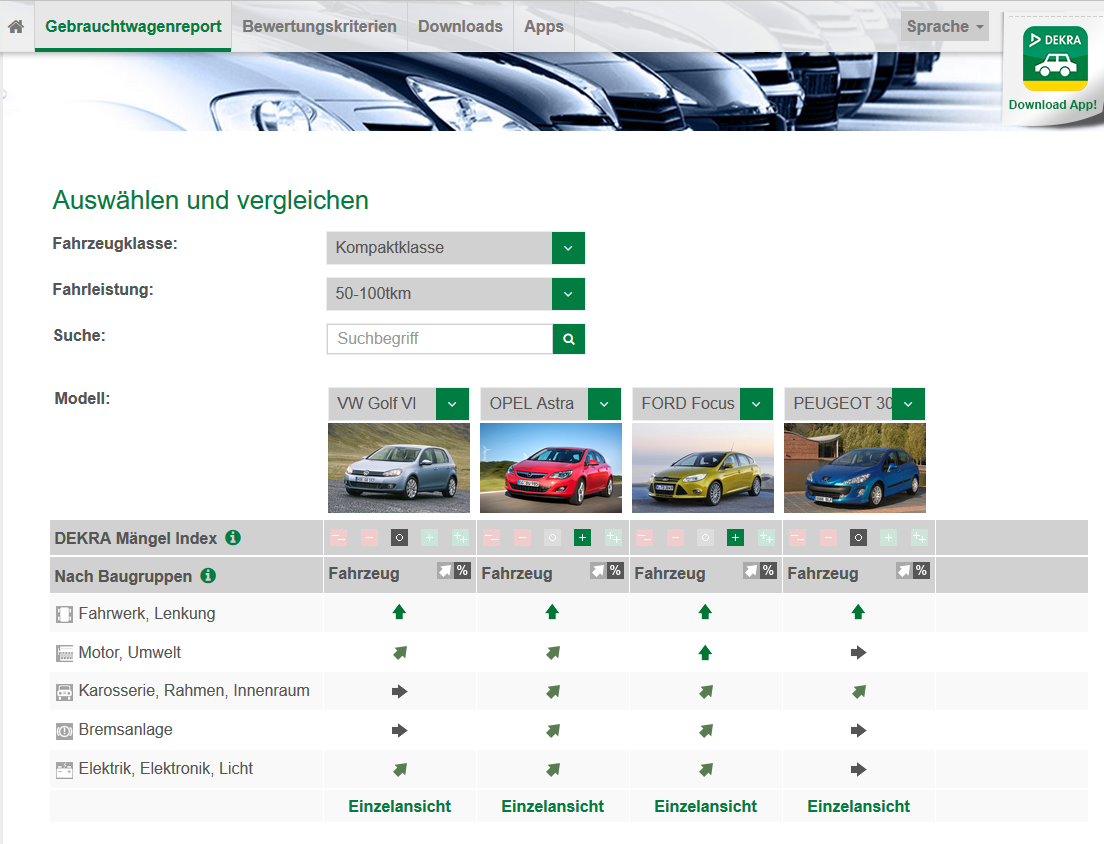
Task: Switch to the Bewertungskriterien tab
Action: pyautogui.click(x=318, y=25)
